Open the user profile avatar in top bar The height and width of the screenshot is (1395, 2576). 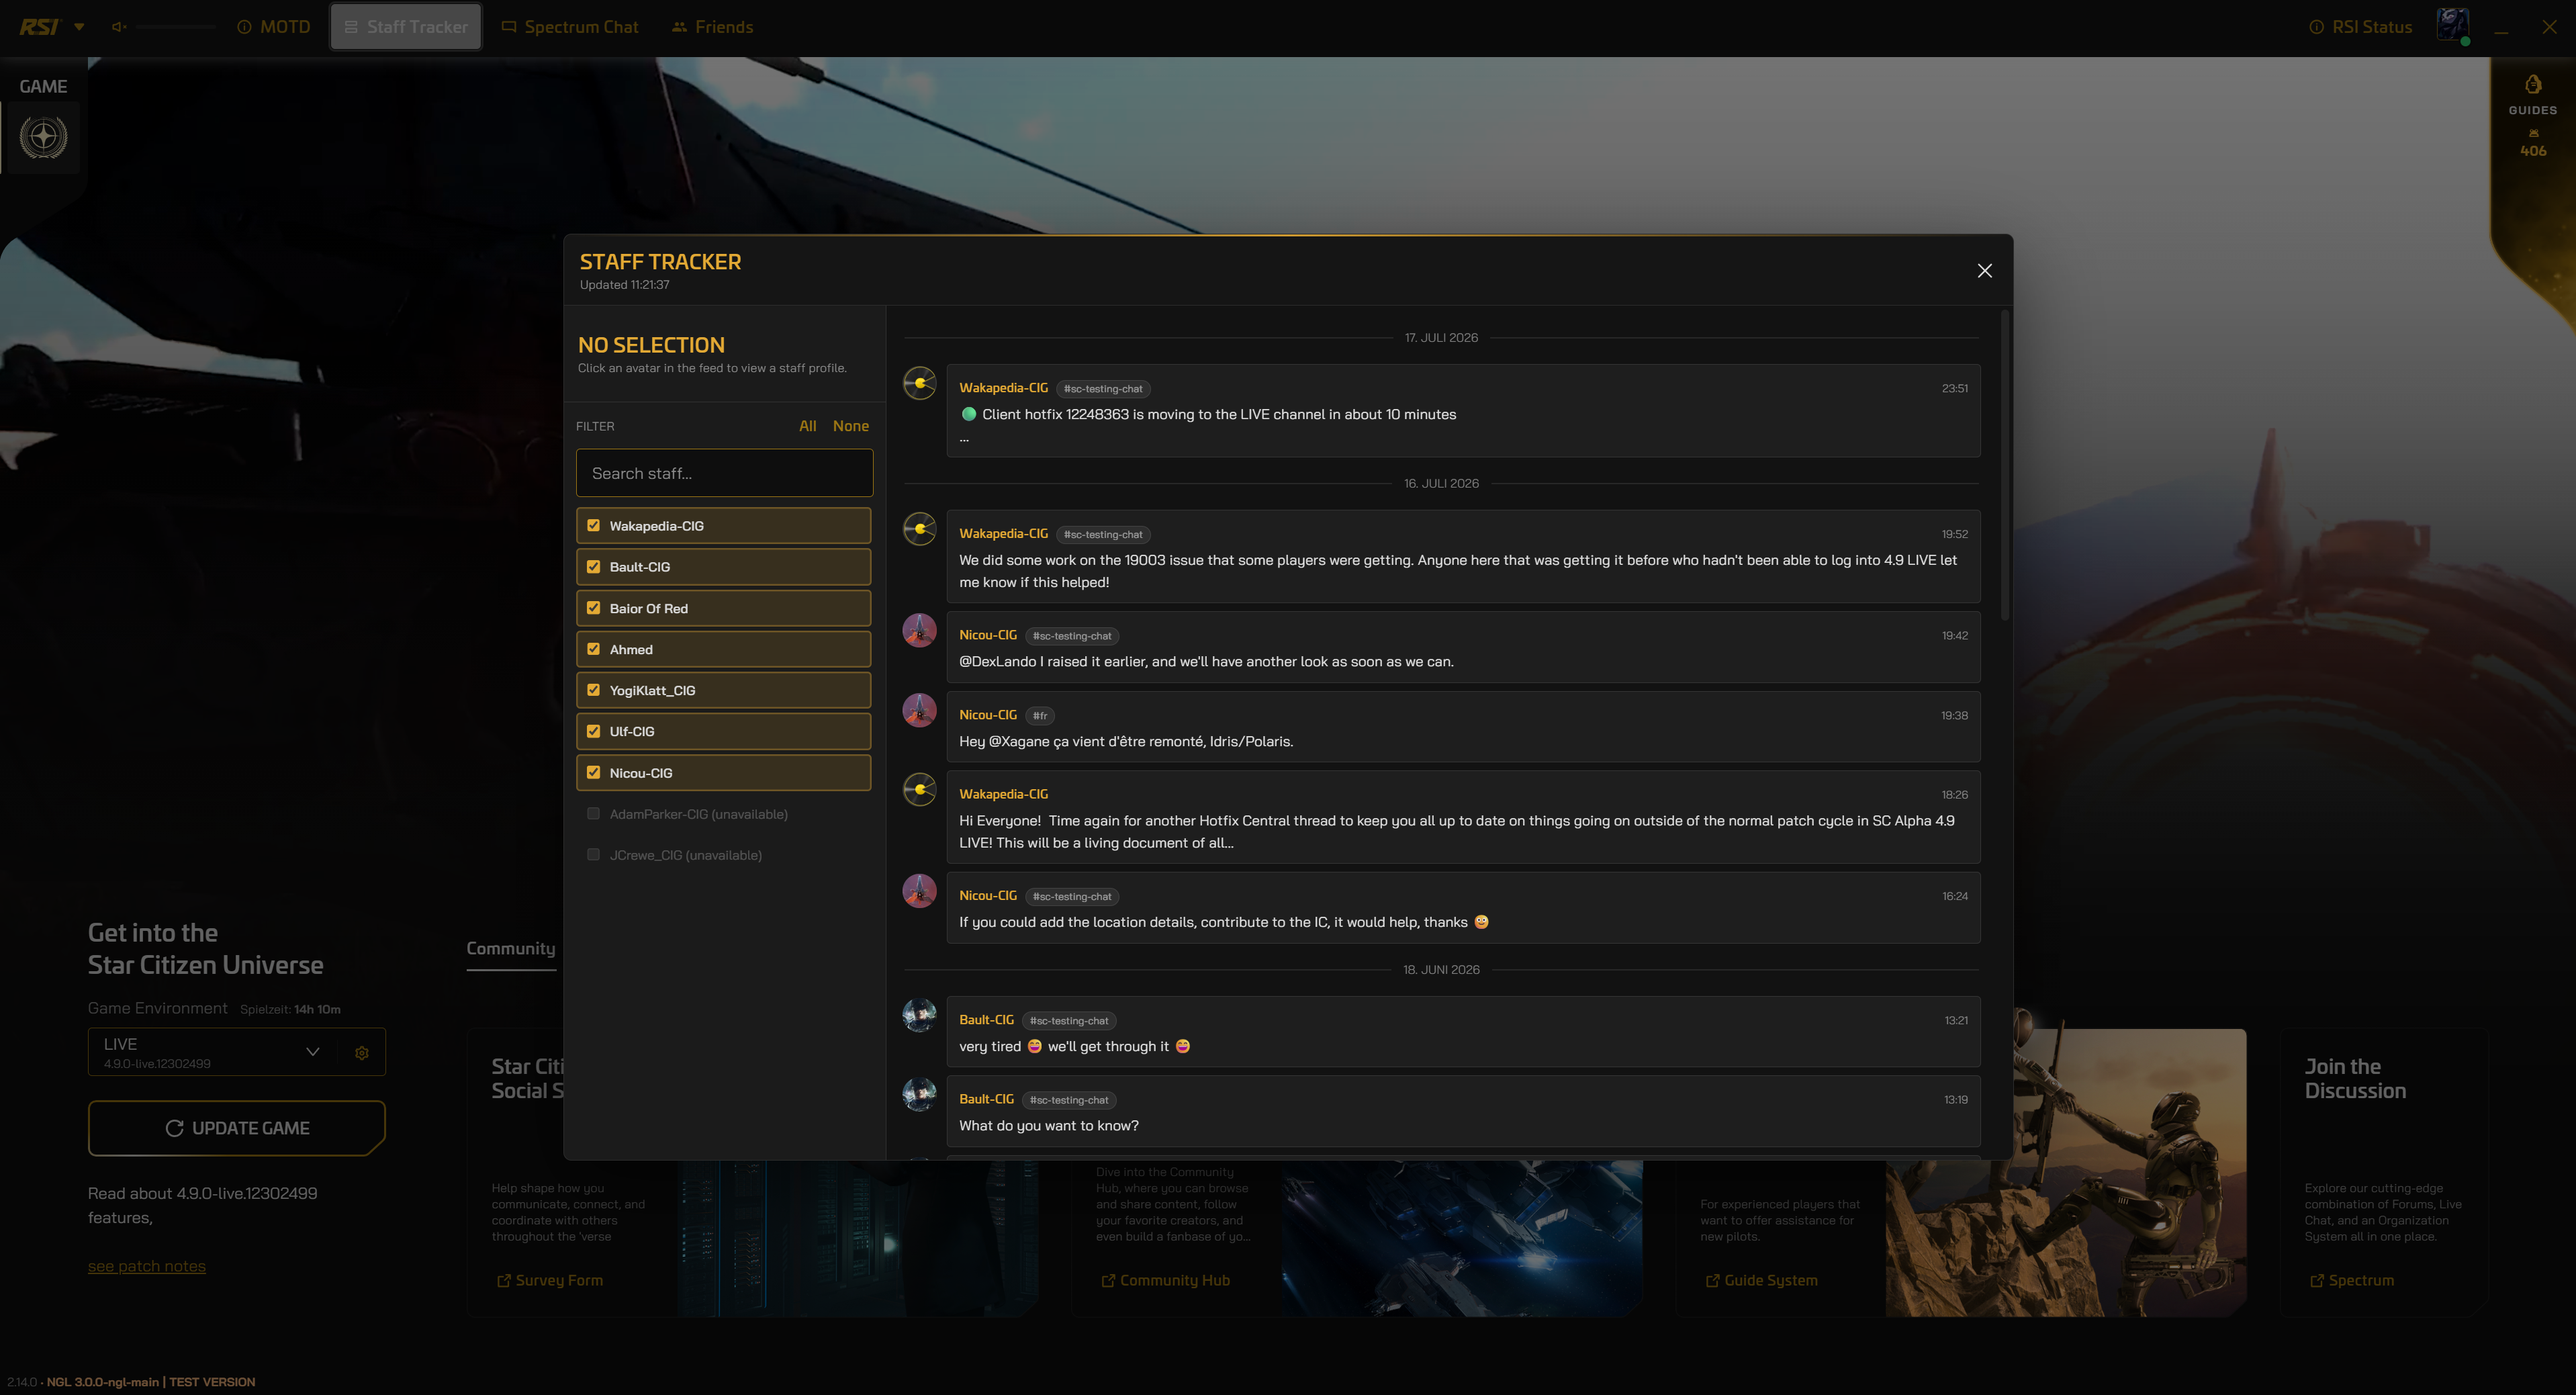click(2453, 25)
